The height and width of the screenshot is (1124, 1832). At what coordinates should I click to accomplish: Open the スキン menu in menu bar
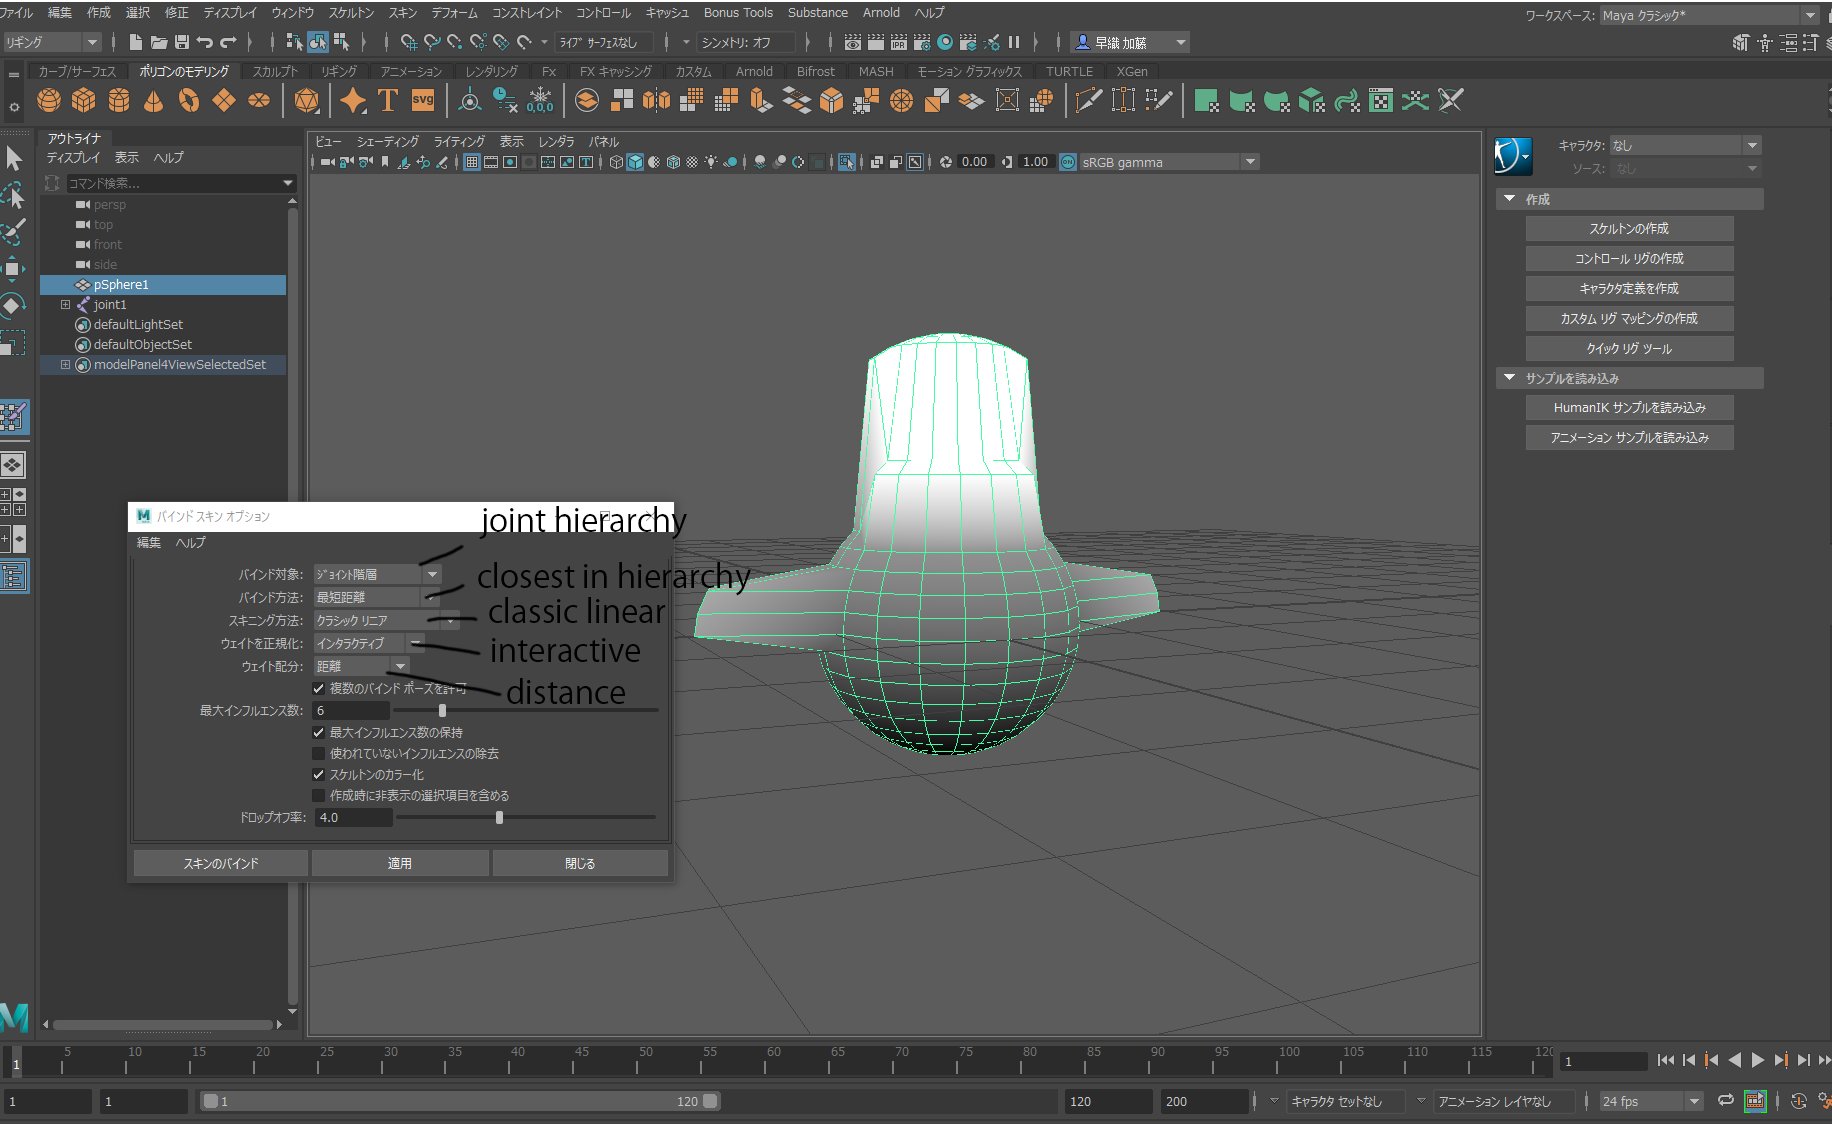point(403,13)
